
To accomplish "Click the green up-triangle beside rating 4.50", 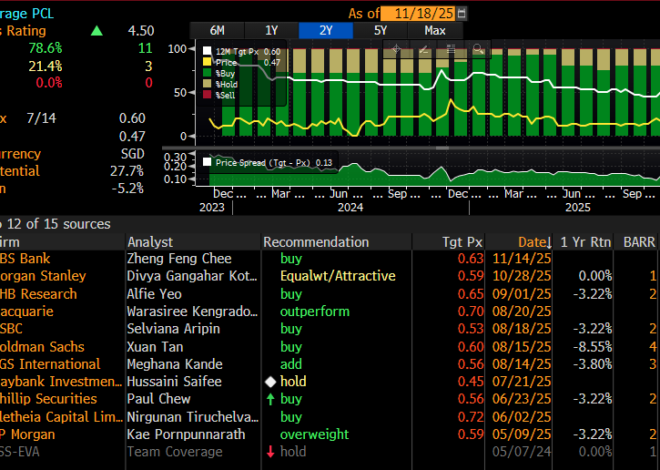I will point(97,31).
